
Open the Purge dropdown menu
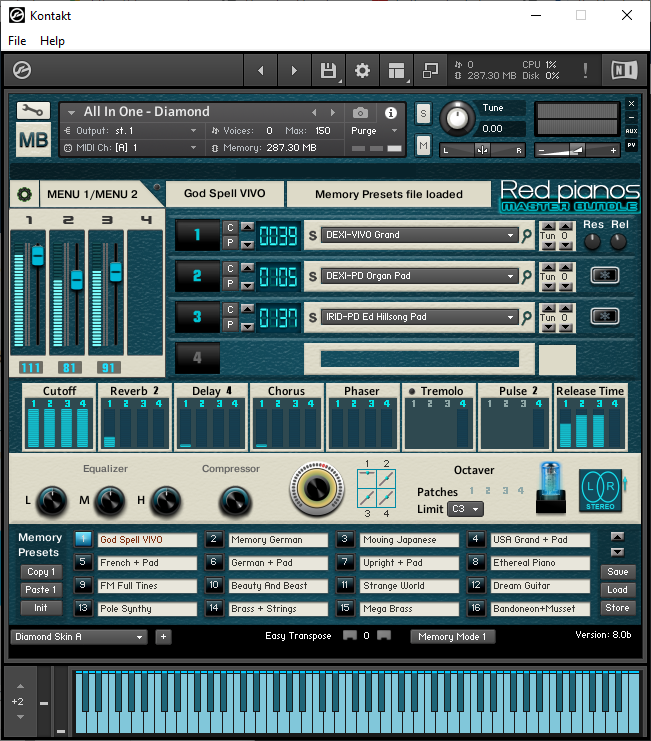(374, 131)
